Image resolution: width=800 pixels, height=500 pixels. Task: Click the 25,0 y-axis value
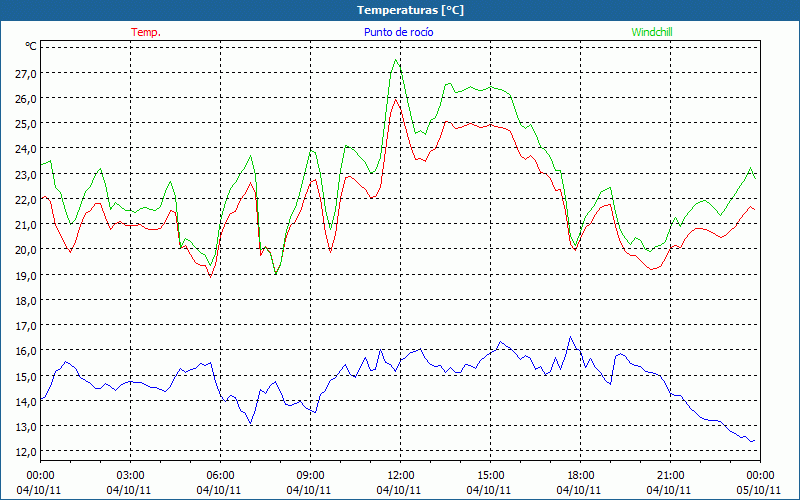pos(26,124)
